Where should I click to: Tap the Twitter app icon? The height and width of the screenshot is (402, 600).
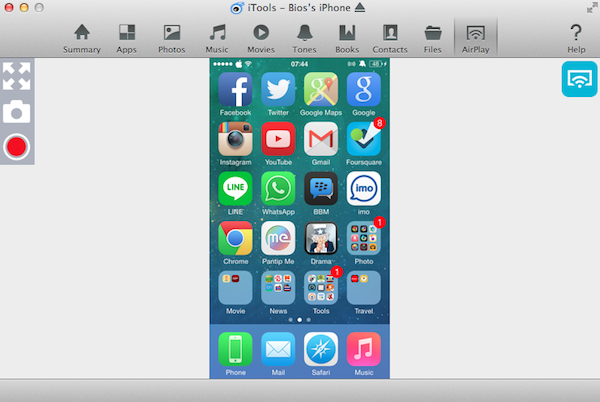pyautogui.click(x=278, y=90)
